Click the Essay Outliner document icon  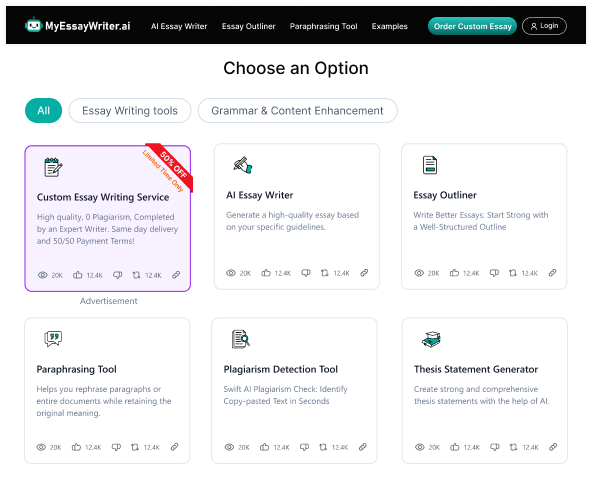point(430,165)
